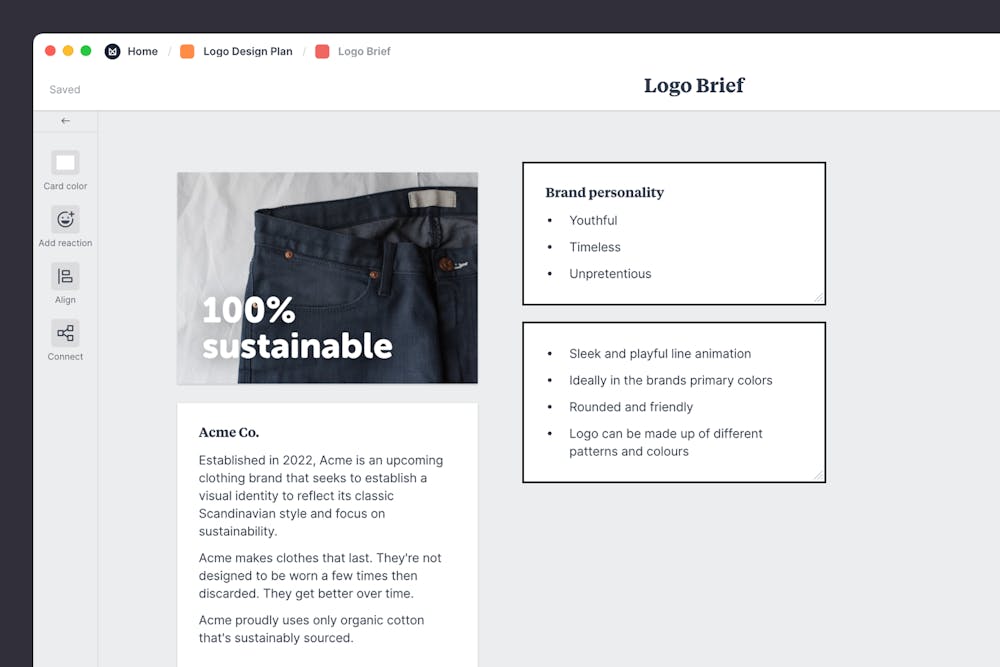1000x667 pixels.
Task: Click the resize handle on the Brand personality card
Action: tap(820, 298)
